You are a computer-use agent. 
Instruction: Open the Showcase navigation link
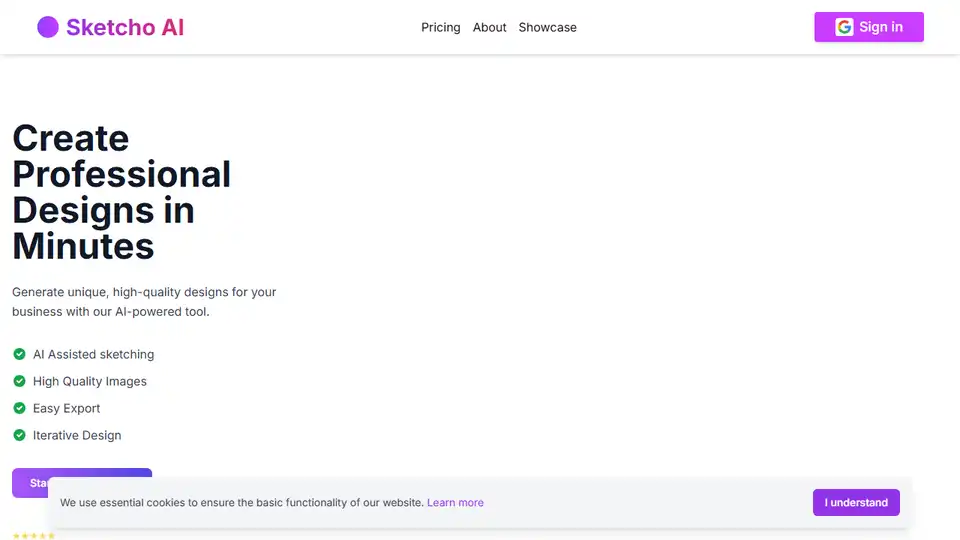(547, 27)
